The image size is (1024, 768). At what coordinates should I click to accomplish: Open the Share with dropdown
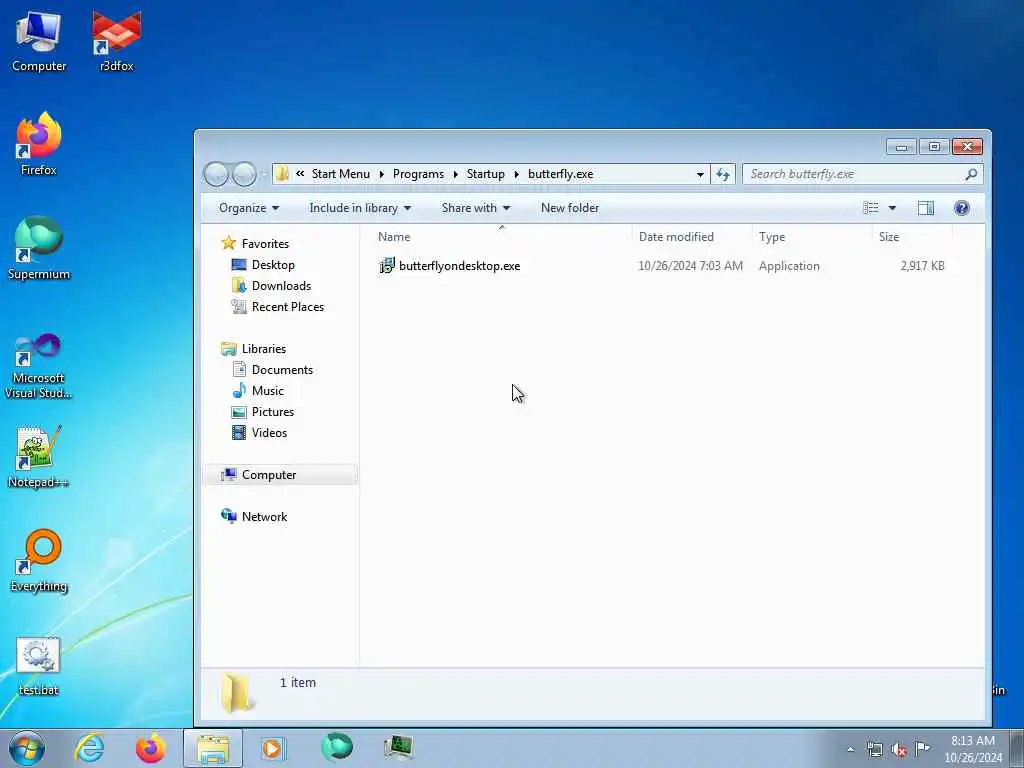[475, 208]
